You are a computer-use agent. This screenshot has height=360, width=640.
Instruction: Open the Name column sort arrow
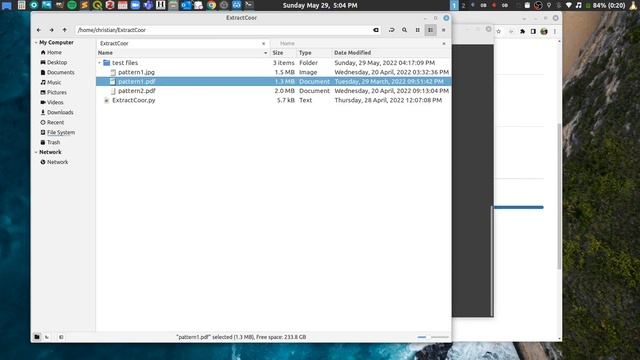coord(266,53)
